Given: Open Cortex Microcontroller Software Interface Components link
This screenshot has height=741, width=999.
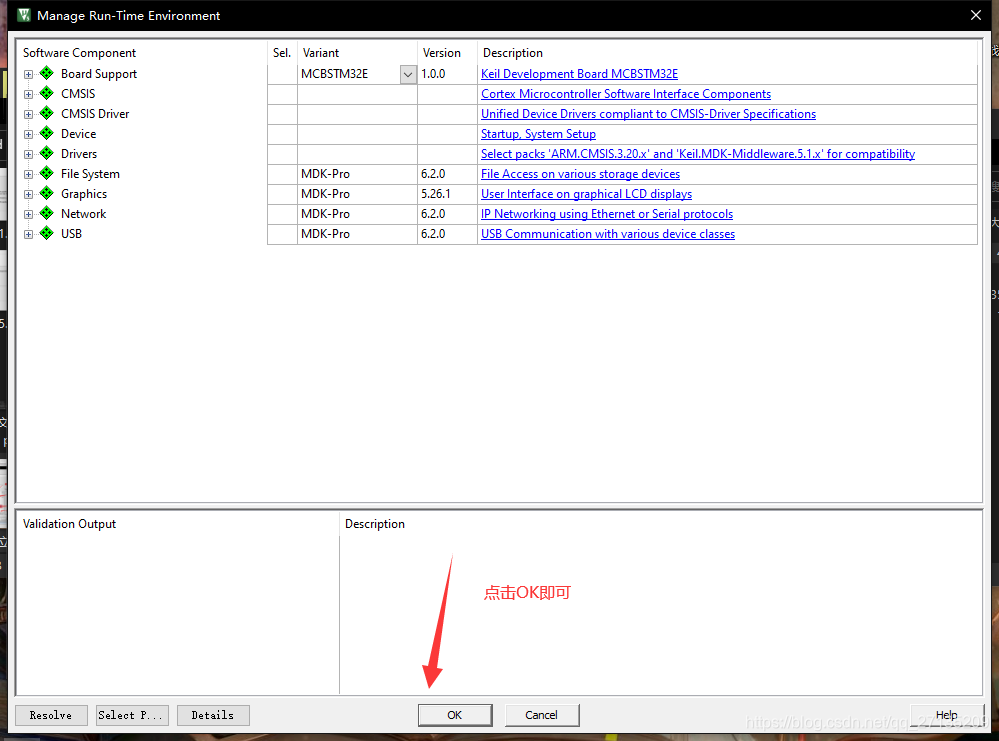Looking at the screenshot, I should point(626,94).
